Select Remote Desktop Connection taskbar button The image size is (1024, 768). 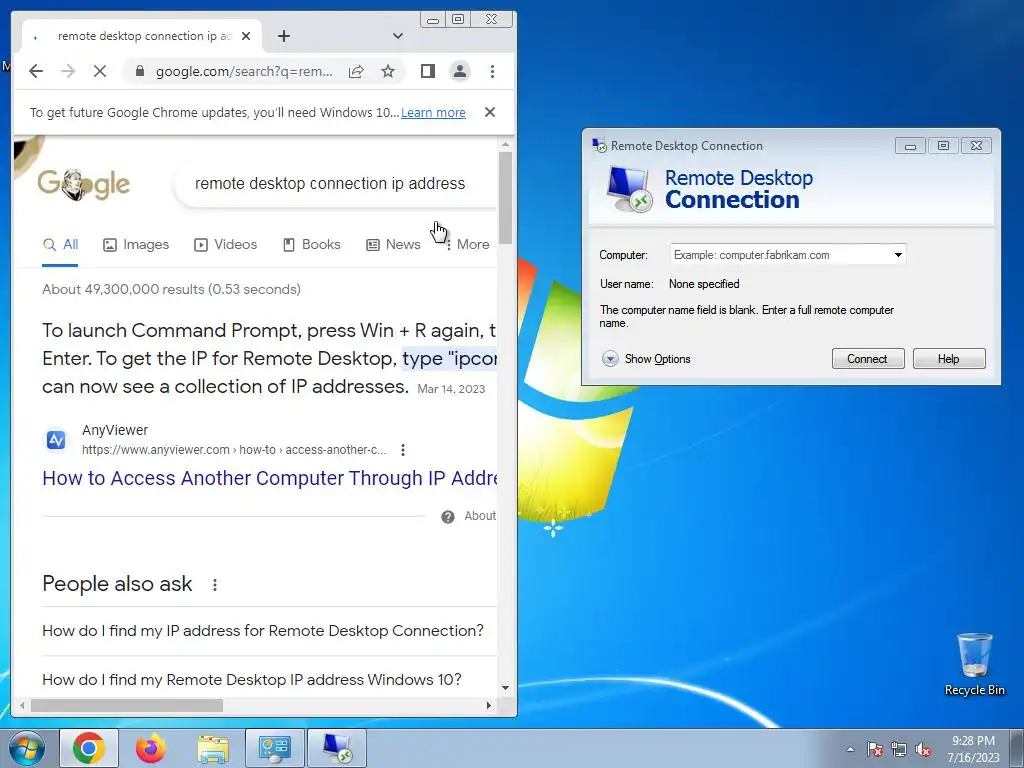point(337,748)
